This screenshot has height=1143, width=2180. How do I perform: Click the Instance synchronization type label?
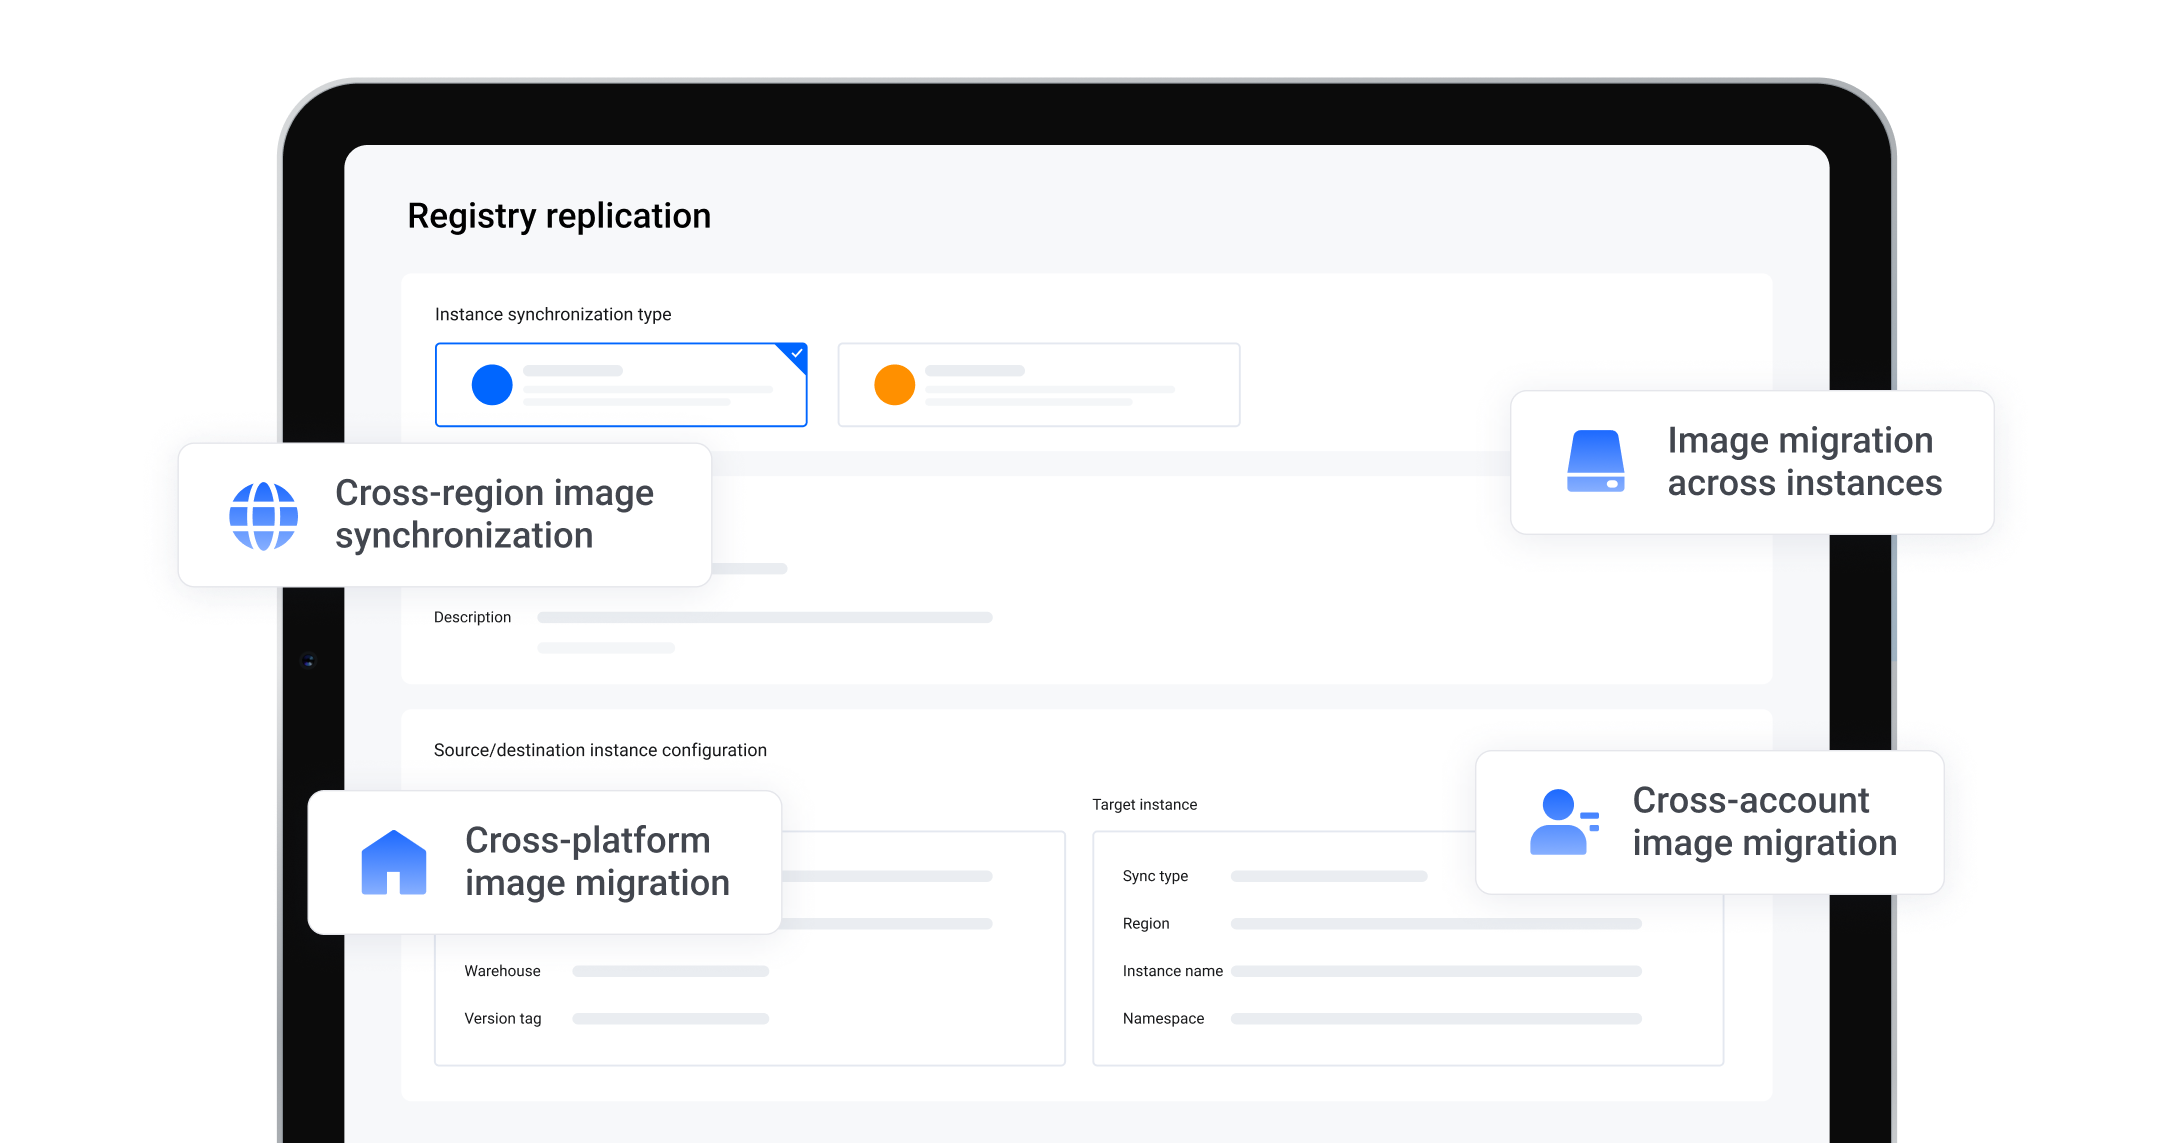click(553, 314)
